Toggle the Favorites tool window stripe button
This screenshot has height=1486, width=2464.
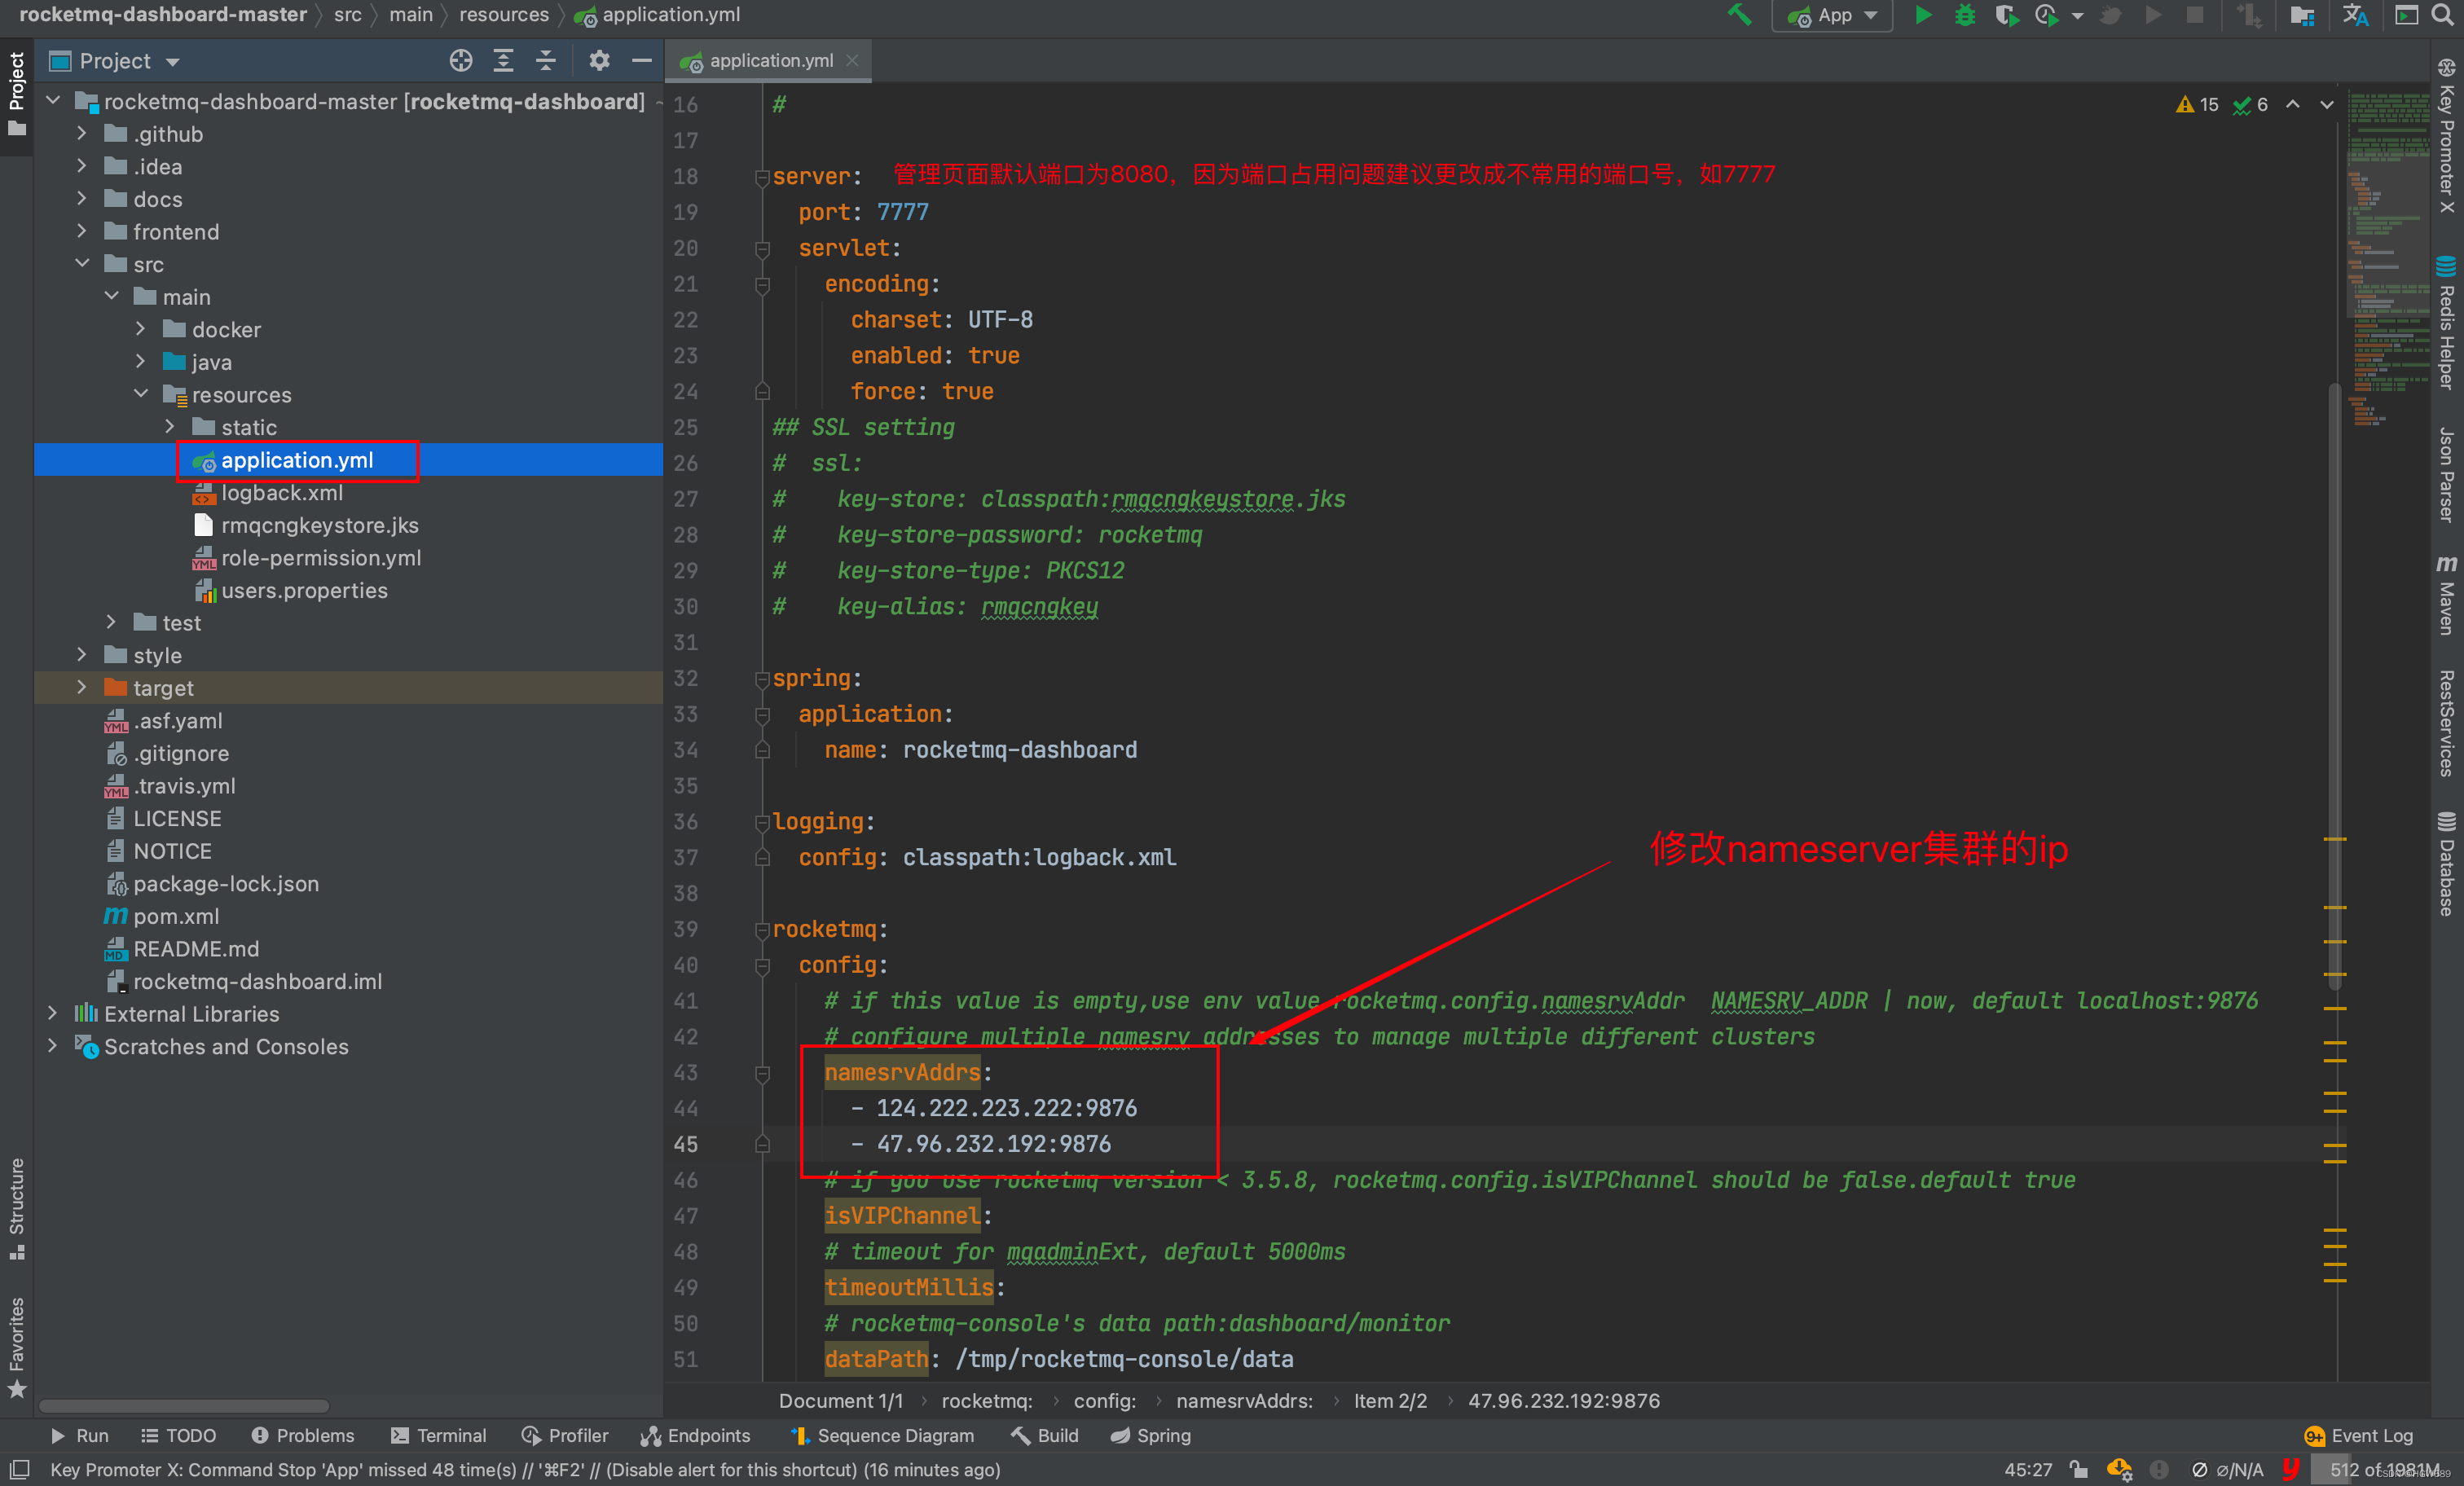click(17, 1347)
